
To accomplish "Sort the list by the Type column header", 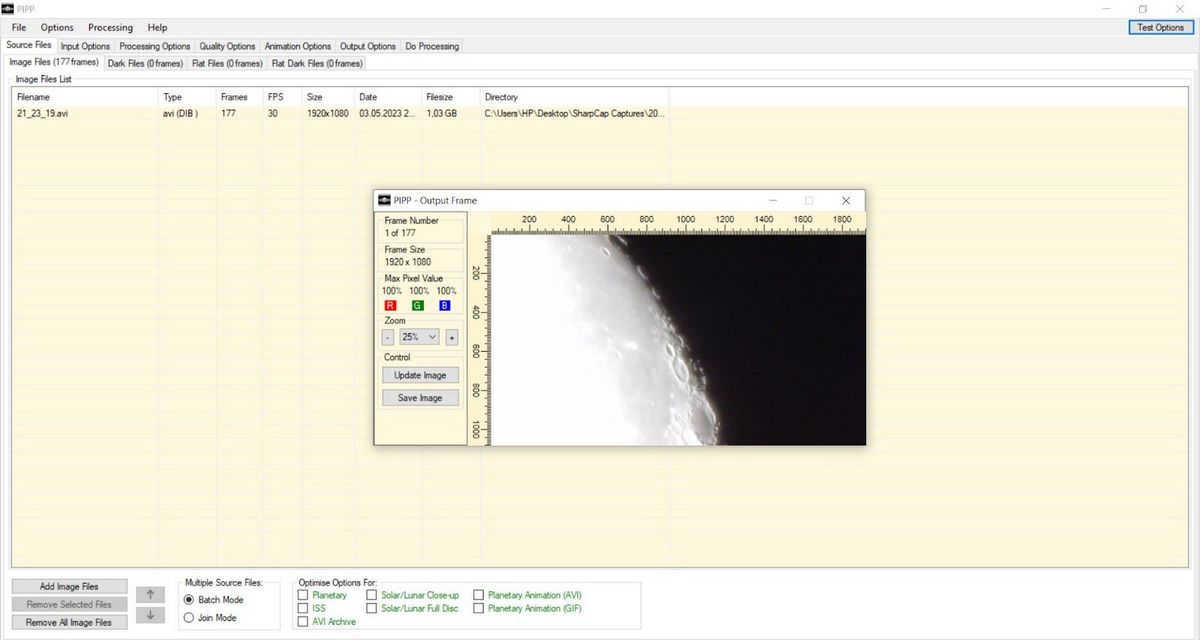I will (x=187, y=97).
